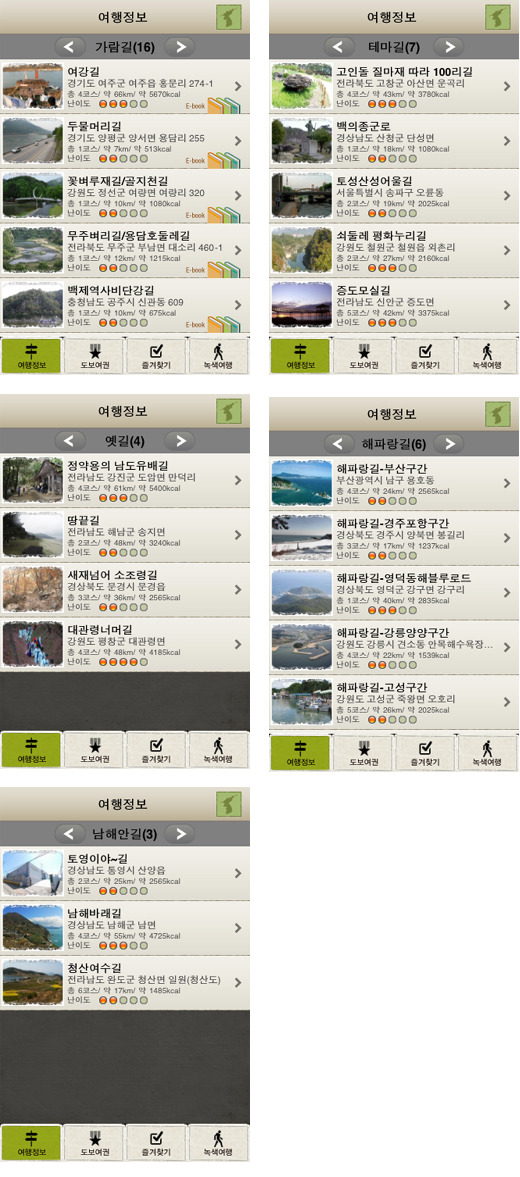Switch to 즐겨찾기 tab under 해파랑길 list

coord(425,752)
